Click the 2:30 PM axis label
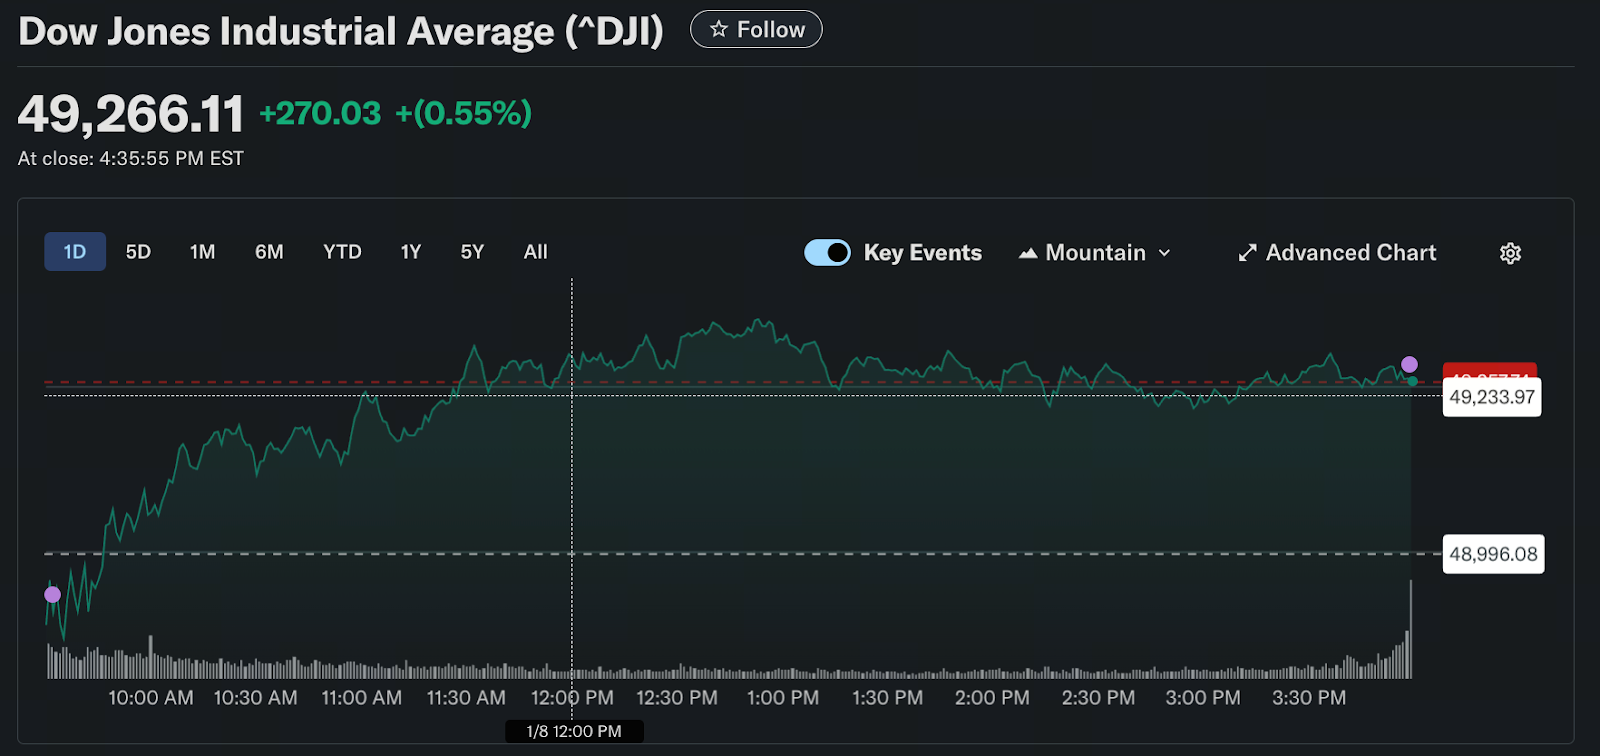This screenshot has height=756, width=1600. tap(1098, 698)
